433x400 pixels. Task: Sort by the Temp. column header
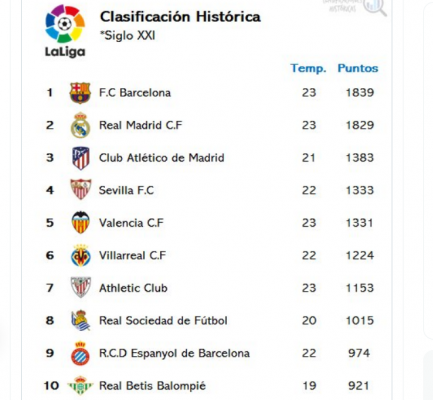(x=308, y=68)
